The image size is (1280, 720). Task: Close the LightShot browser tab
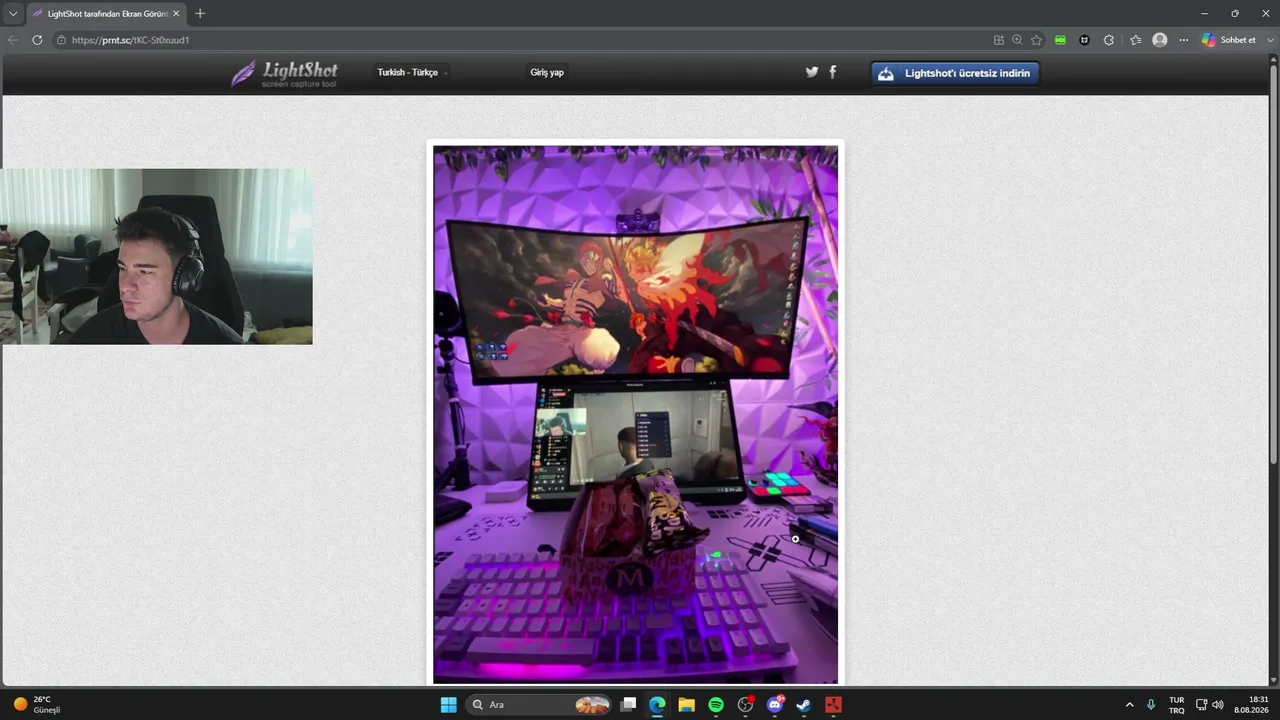coord(176,14)
